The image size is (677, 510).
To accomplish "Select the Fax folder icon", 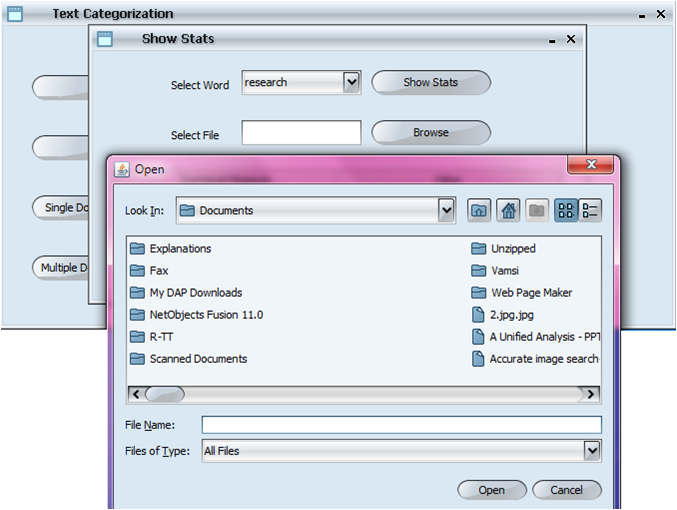I will pyautogui.click(x=137, y=270).
